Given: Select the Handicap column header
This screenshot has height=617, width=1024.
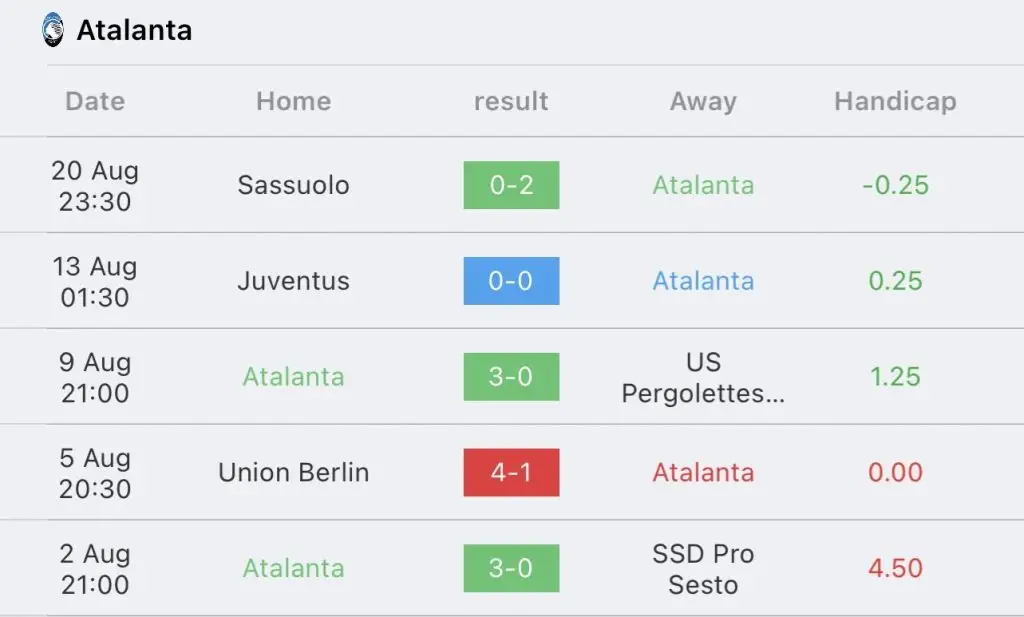Looking at the screenshot, I should click(x=895, y=102).
